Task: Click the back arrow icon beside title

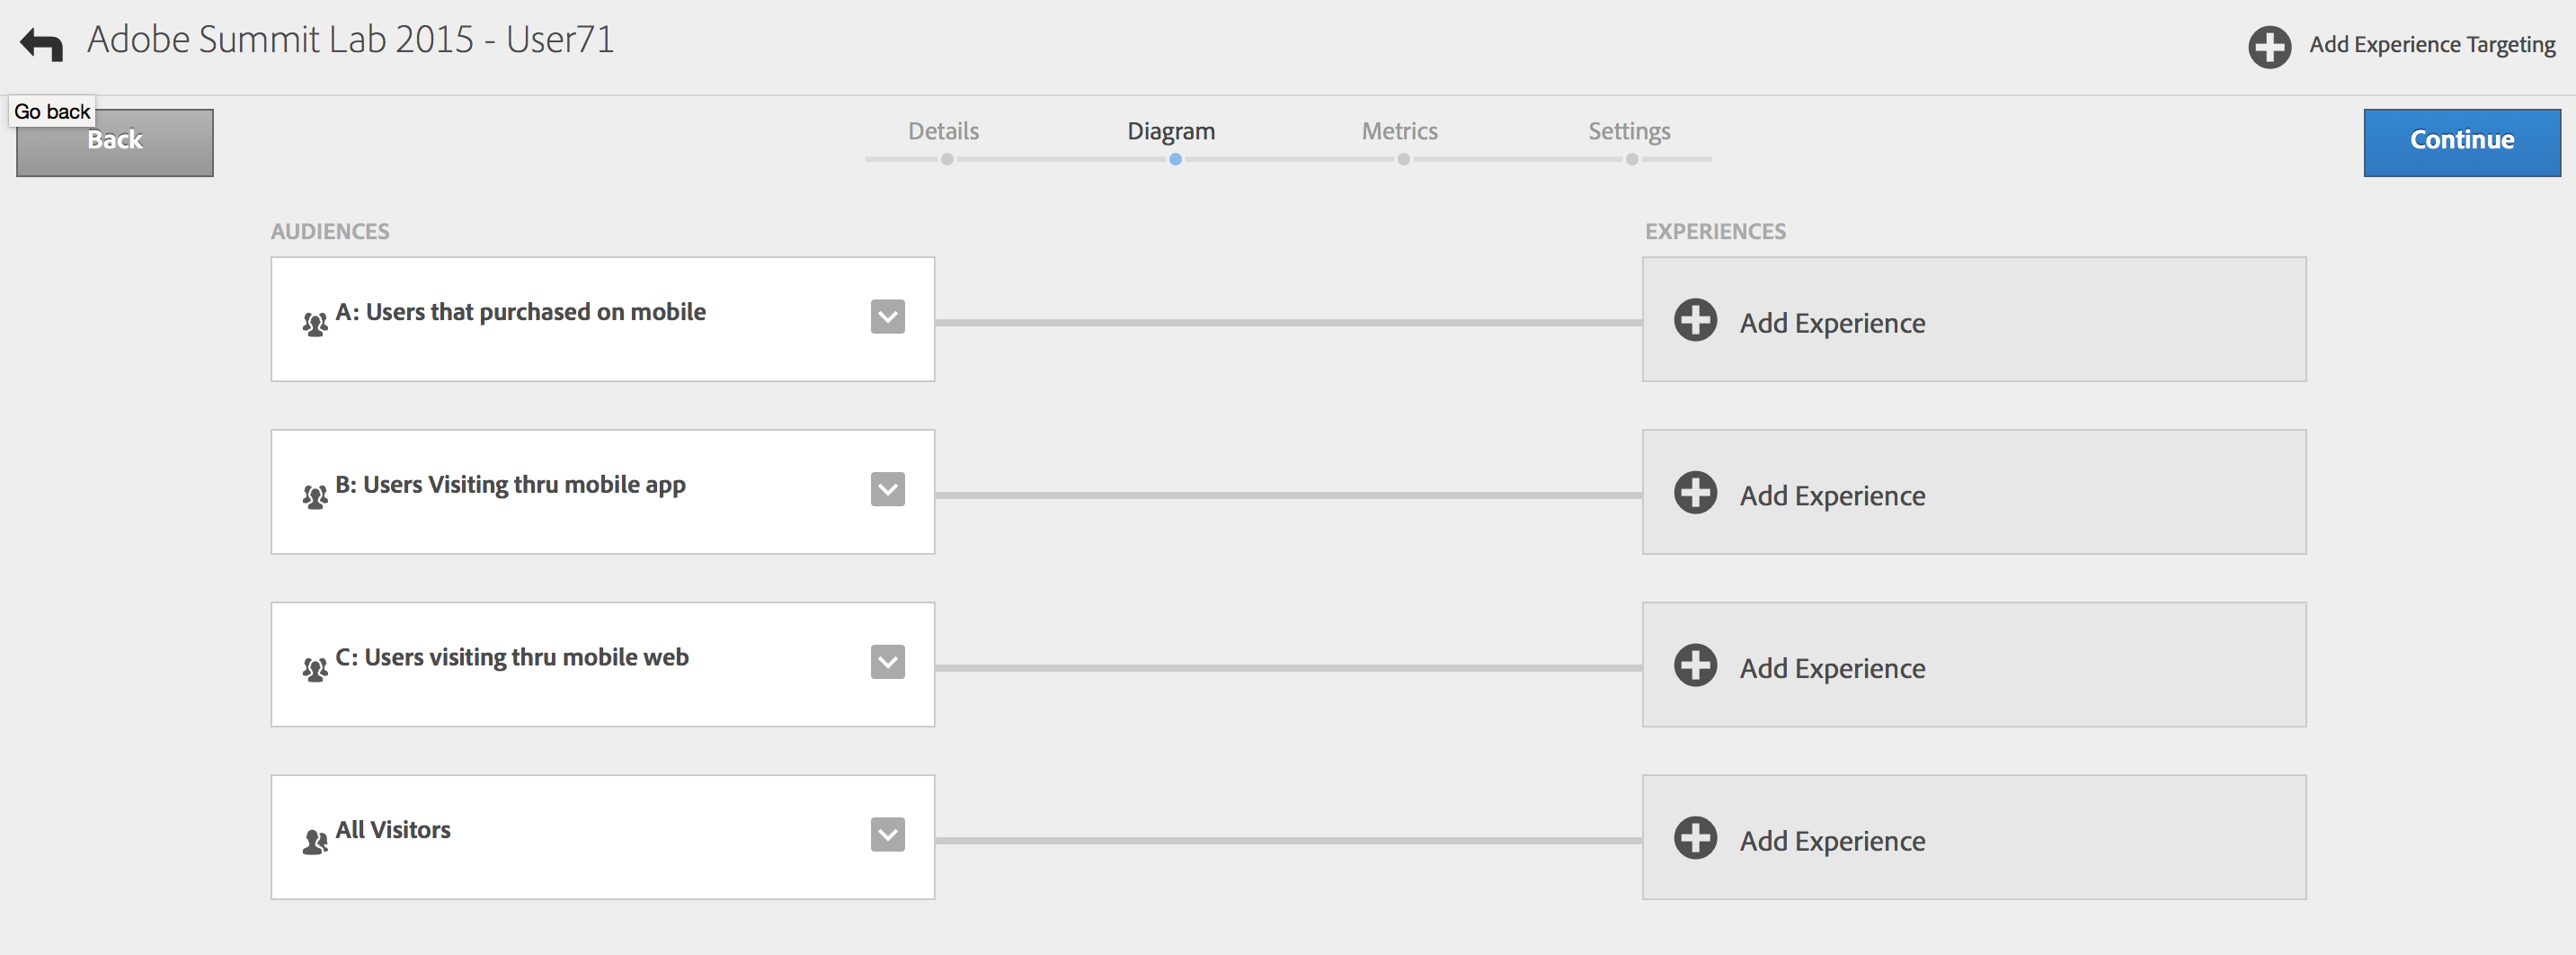Action: tap(42, 44)
